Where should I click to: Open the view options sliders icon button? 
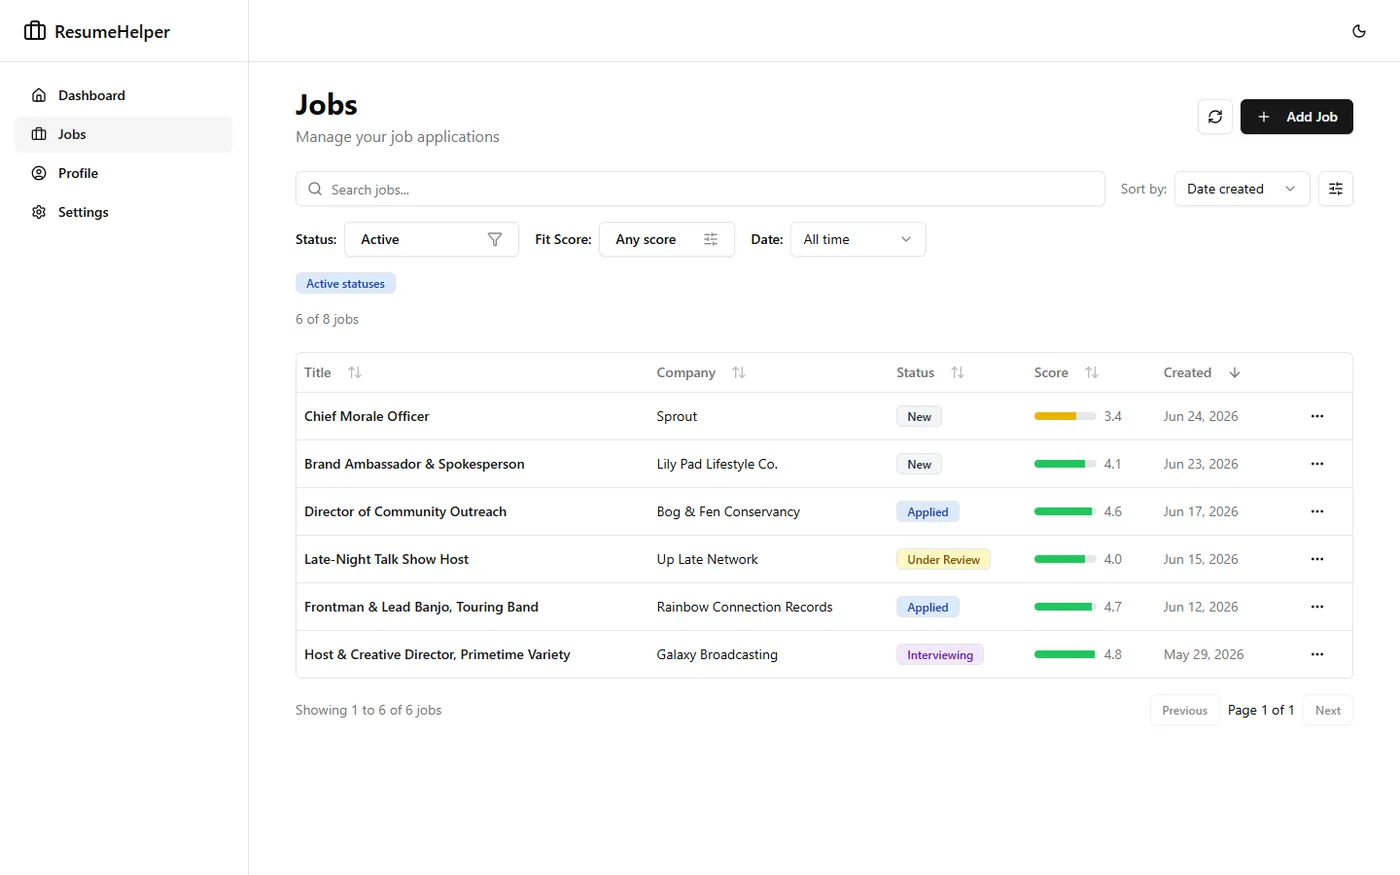pyautogui.click(x=1336, y=189)
